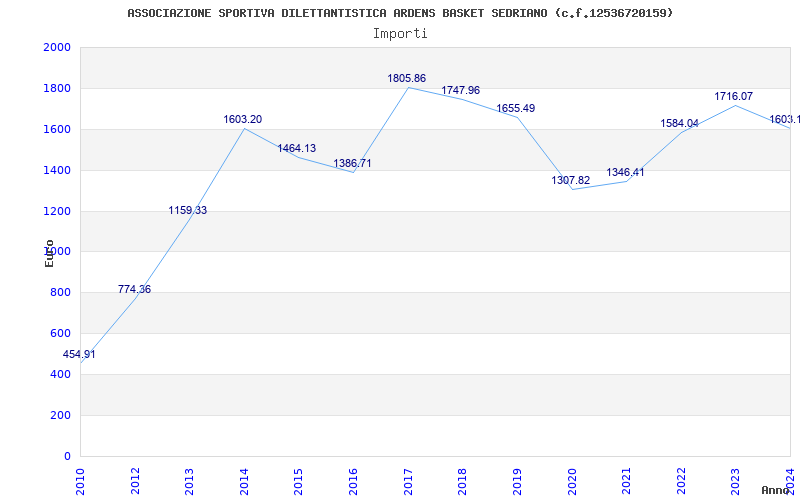Click the 2013 x-axis year label

[x=189, y=481]
